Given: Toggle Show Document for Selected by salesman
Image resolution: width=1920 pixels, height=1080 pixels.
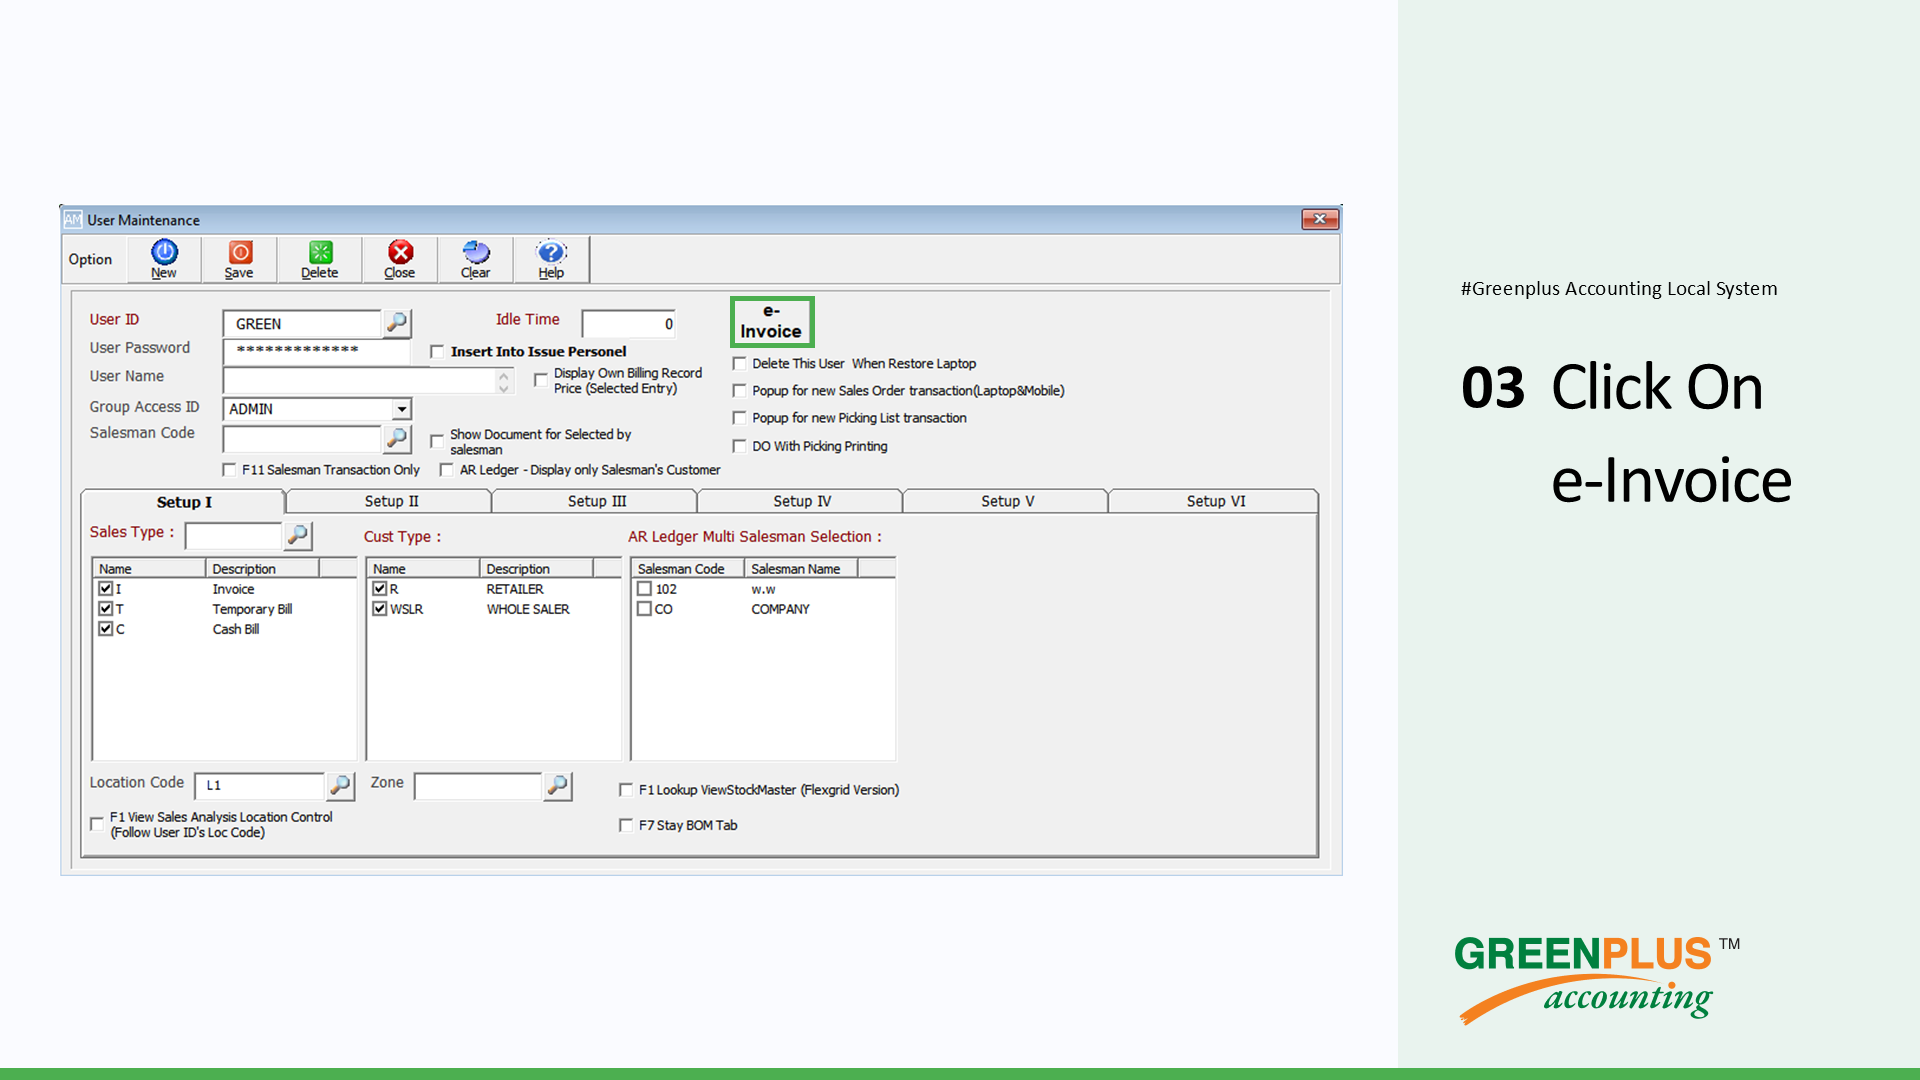Looking at the screenshot, I should point(437,441).
